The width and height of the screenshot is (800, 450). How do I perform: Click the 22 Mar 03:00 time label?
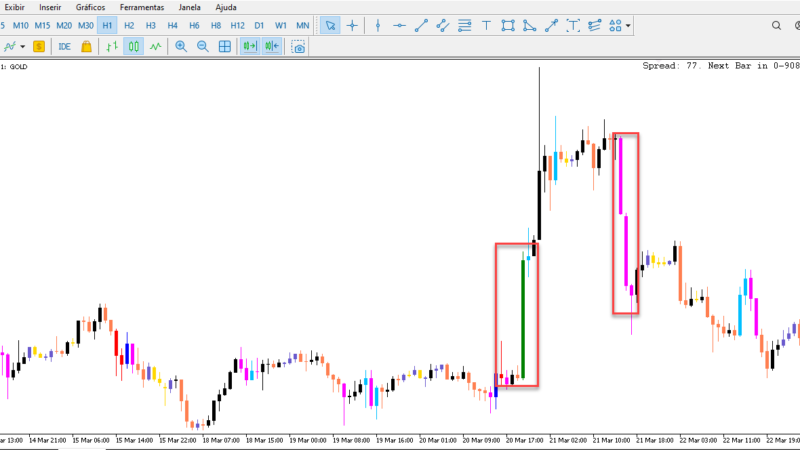pos(698,440)
